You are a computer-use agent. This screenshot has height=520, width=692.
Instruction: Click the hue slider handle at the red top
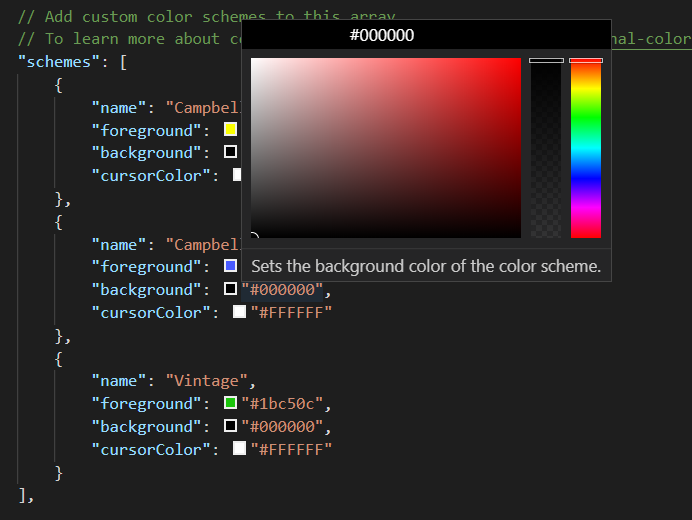tap(586, 60)
